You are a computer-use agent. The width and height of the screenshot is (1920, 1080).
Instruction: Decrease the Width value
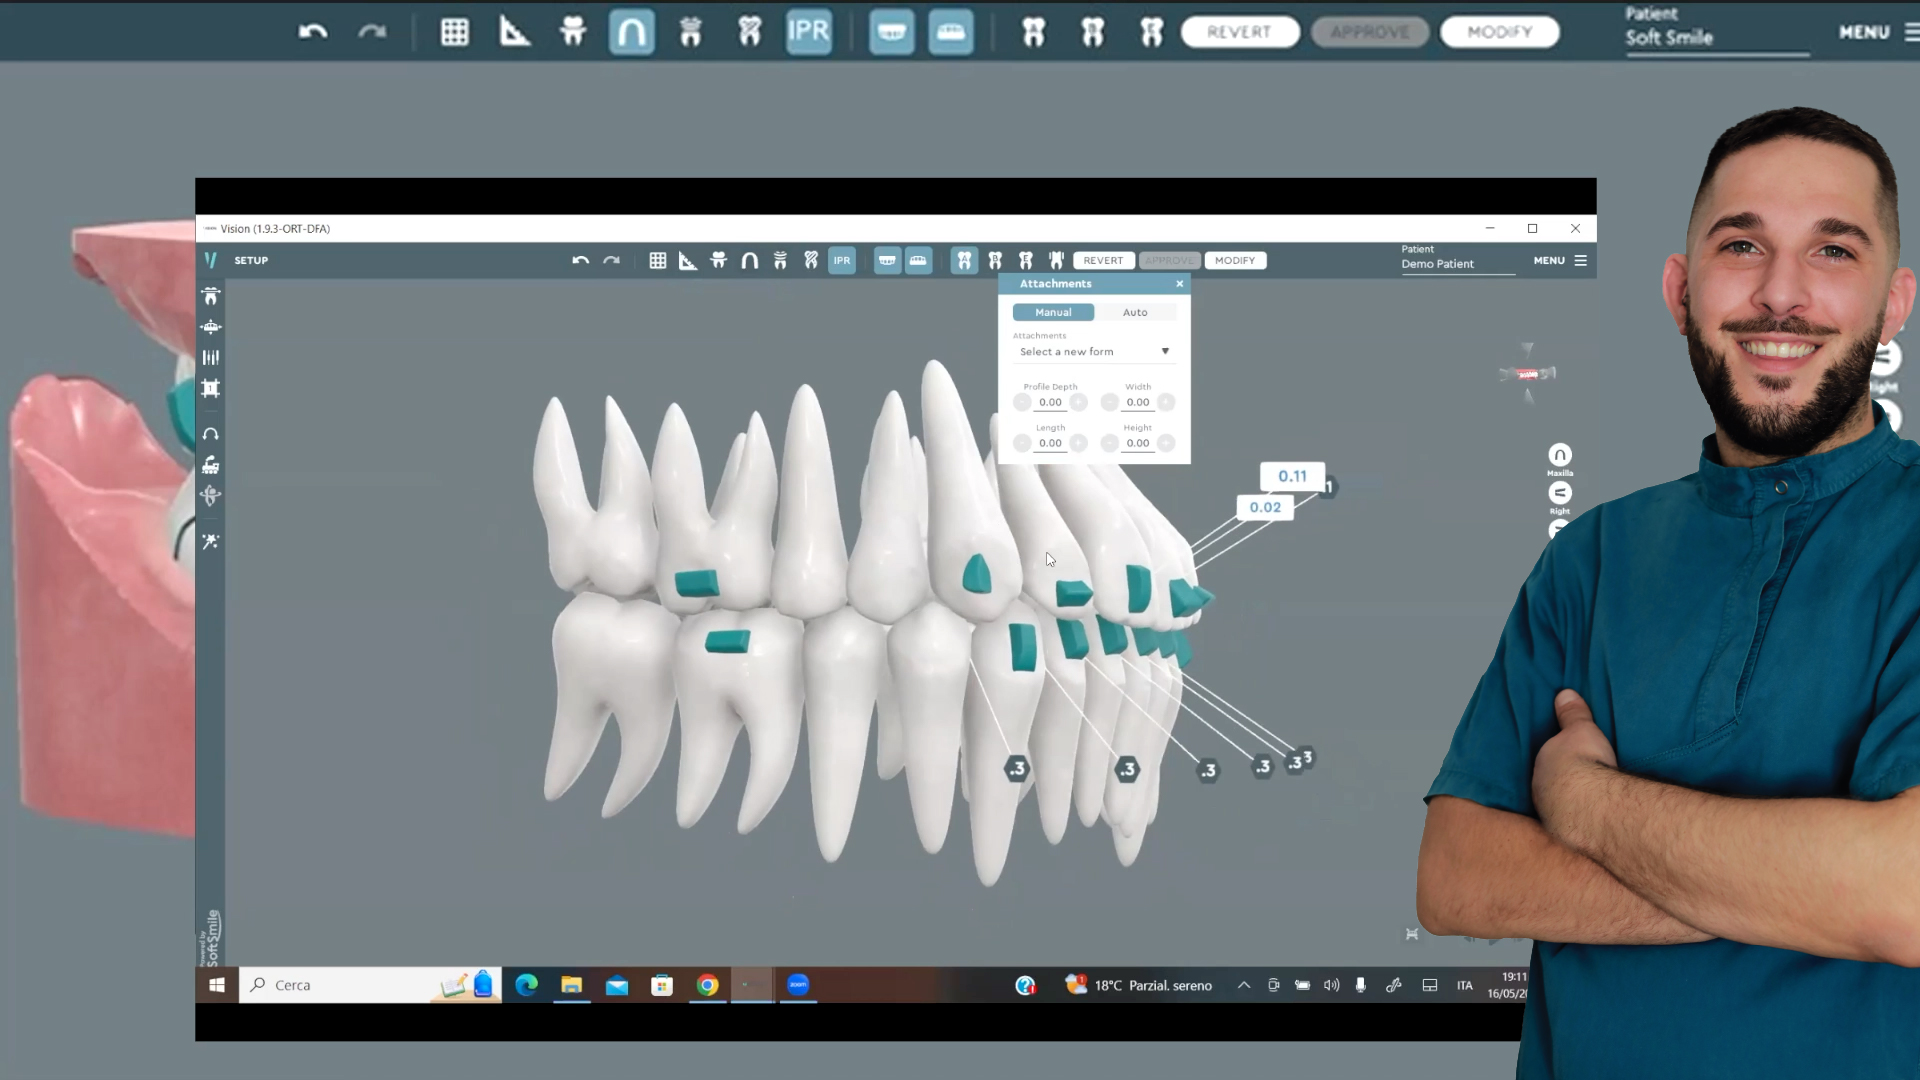point(1110,402)
